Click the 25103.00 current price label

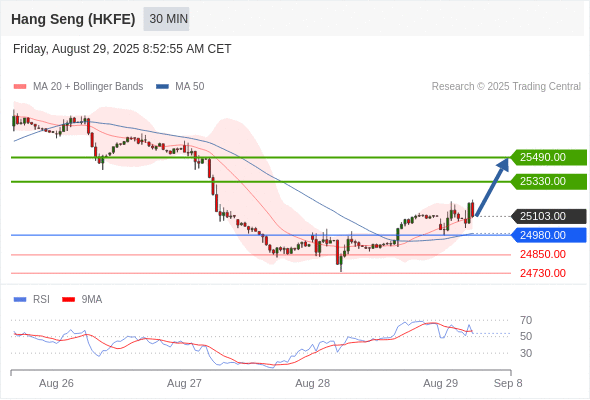click(x=549, y=216)
